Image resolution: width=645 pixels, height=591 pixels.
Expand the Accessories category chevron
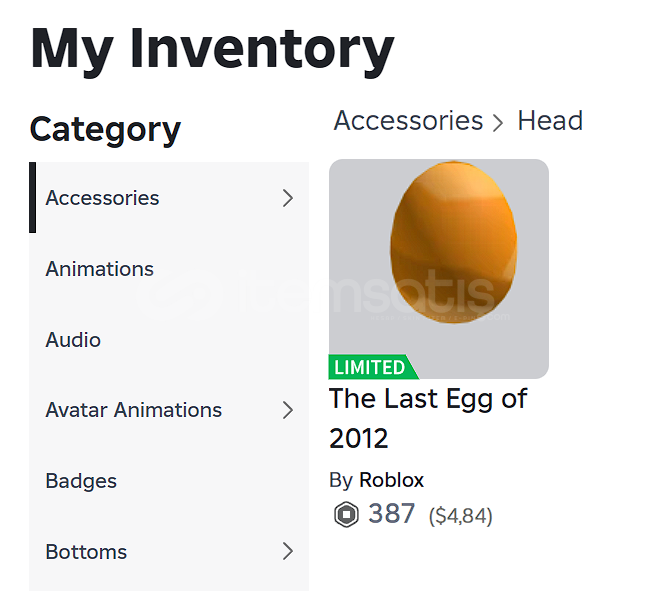tap(288, 198)
